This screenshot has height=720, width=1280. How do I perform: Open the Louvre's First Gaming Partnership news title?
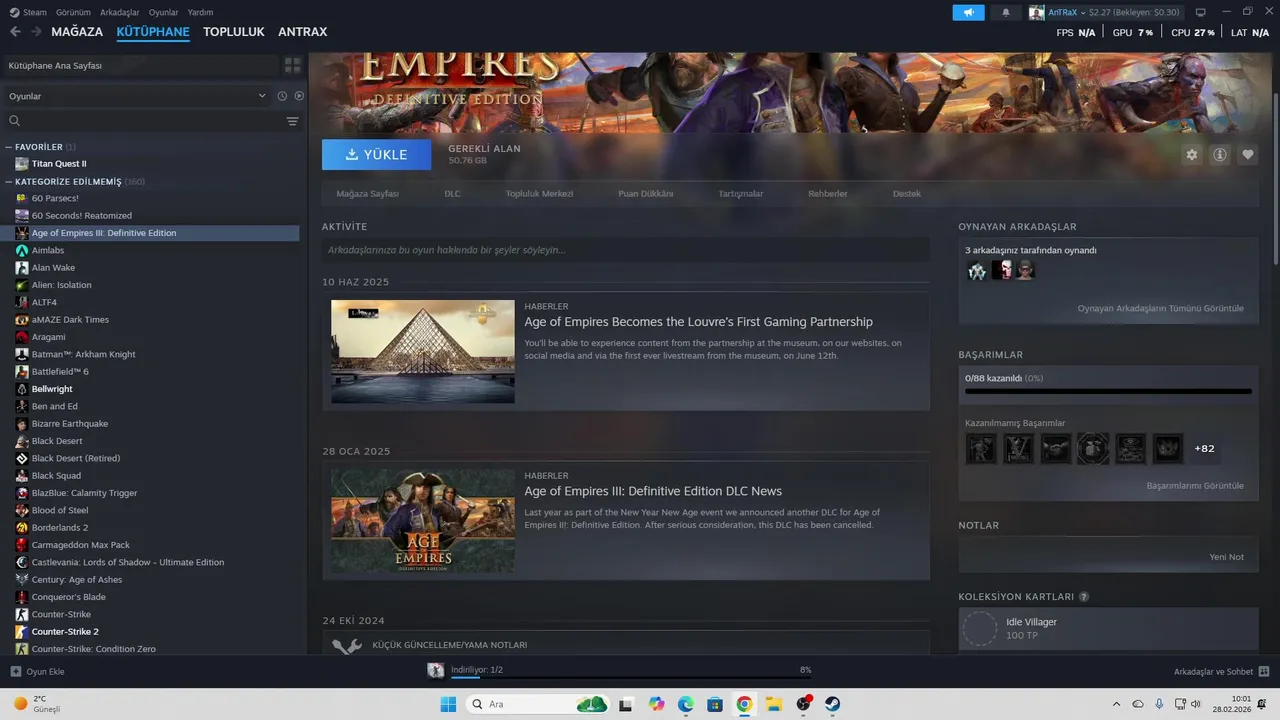(x=698, y=322)
